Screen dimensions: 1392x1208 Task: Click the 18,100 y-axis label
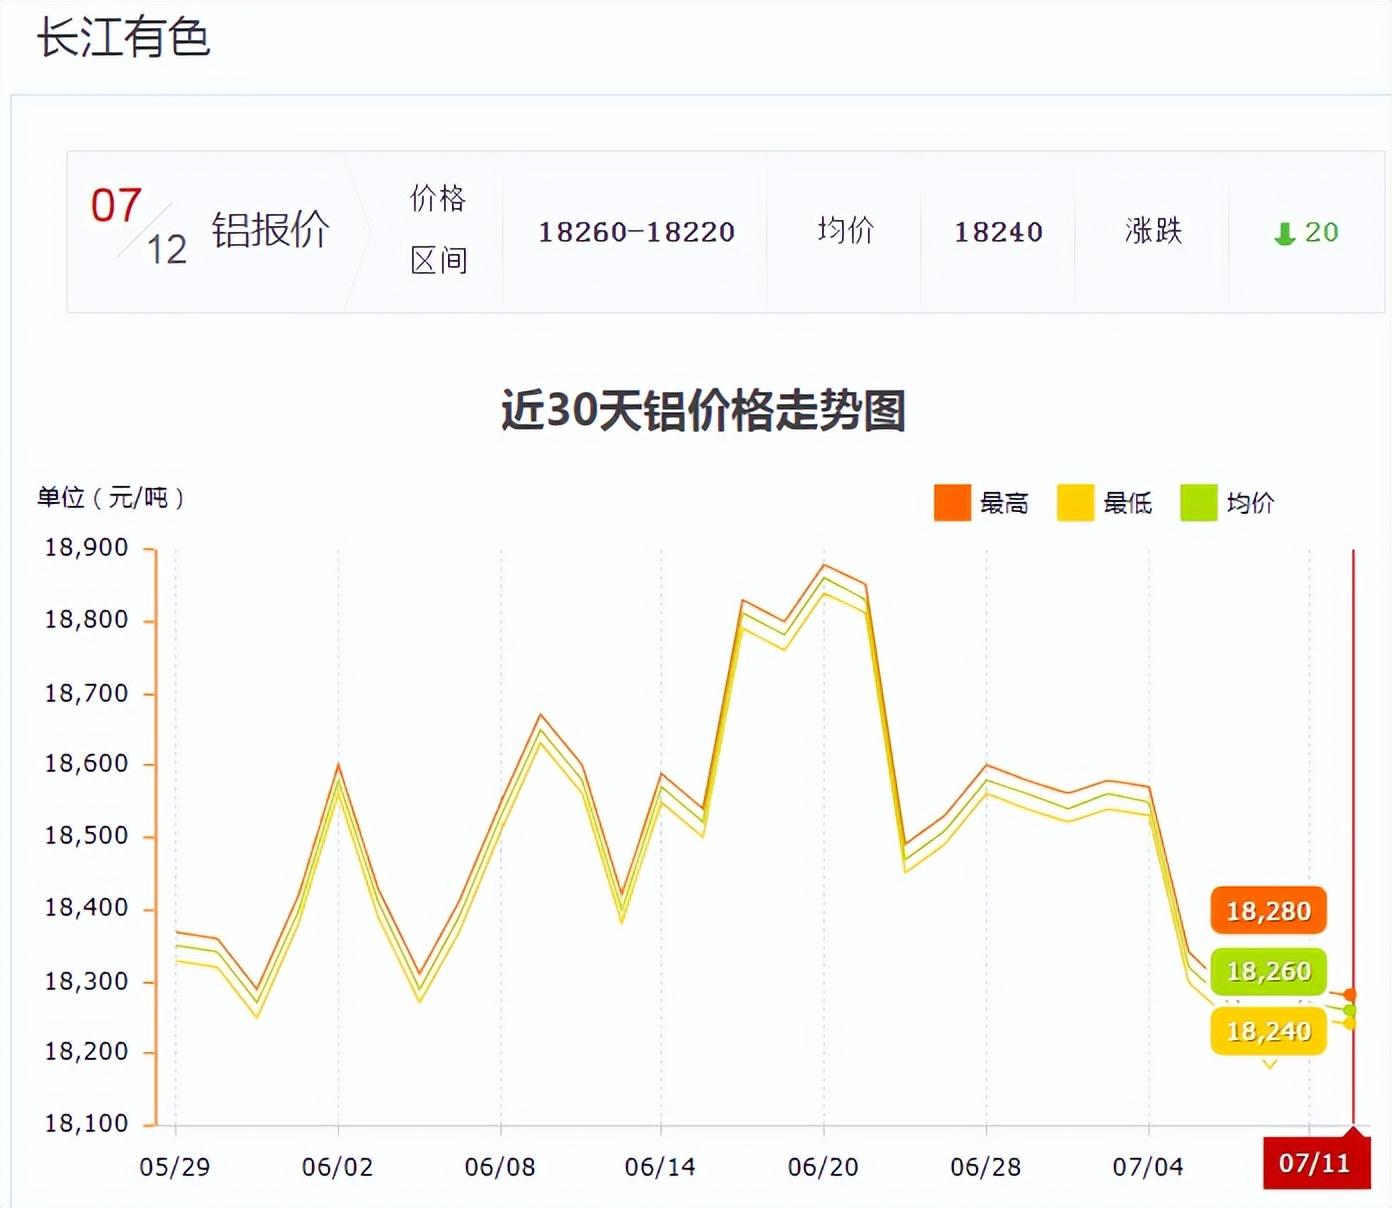pyautogui.click(x=86, y=1124)
